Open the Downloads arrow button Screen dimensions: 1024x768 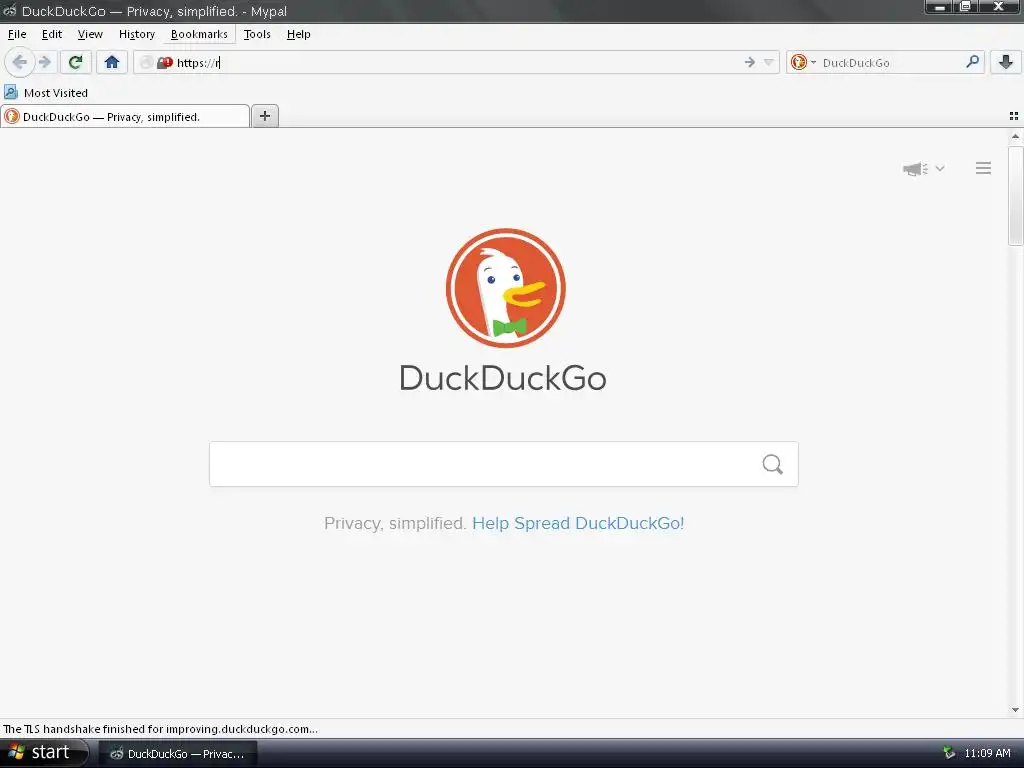[1006, 62]
